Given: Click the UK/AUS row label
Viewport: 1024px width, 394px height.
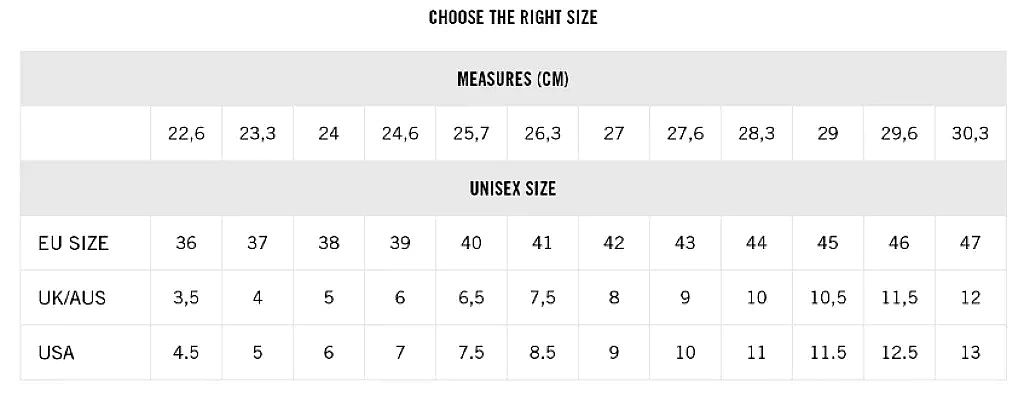Looking at the screenshot, I should coord(72,298).
